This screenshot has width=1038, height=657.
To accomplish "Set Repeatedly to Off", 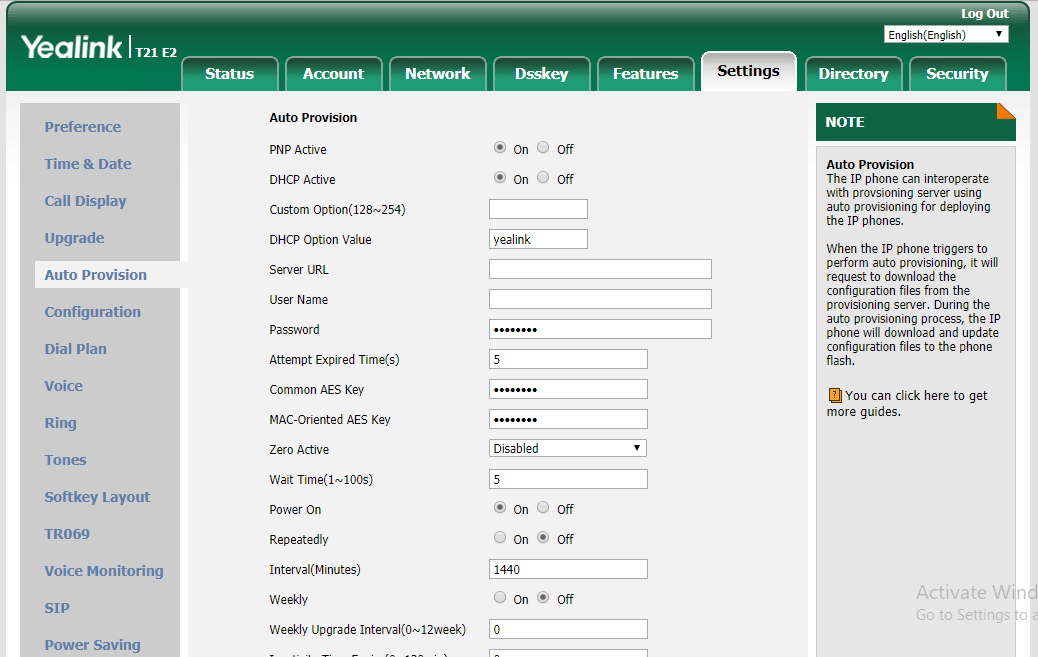I will pos(543,538).
